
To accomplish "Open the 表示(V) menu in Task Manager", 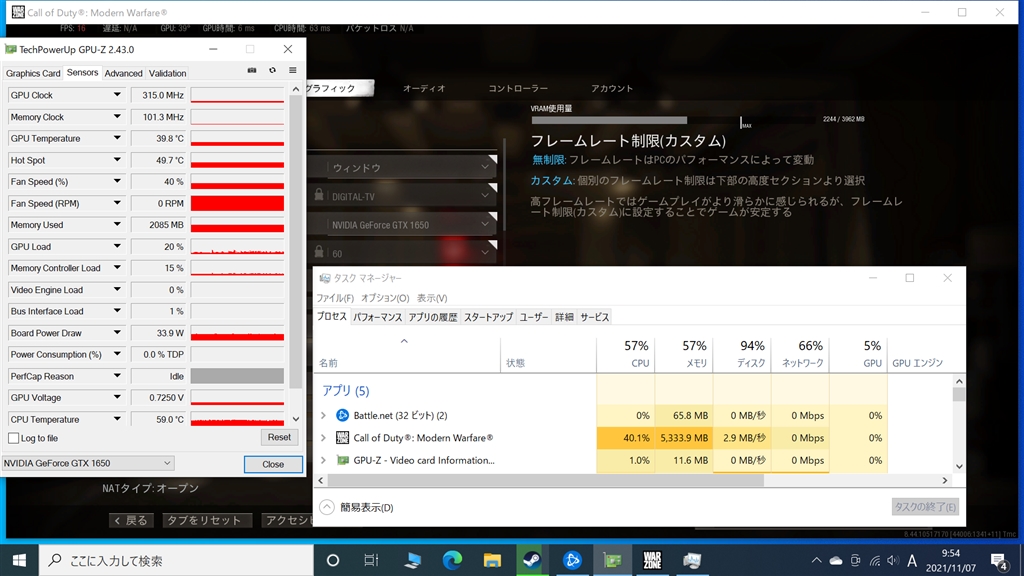I will 432,298.
